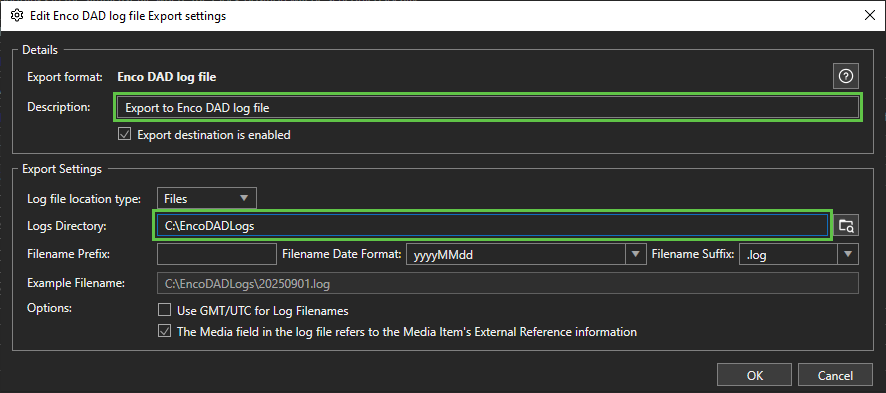This screenshot has height=393, width=886.
Task: Click the 'Export Settings' group label
Action: tap(62, 169)
